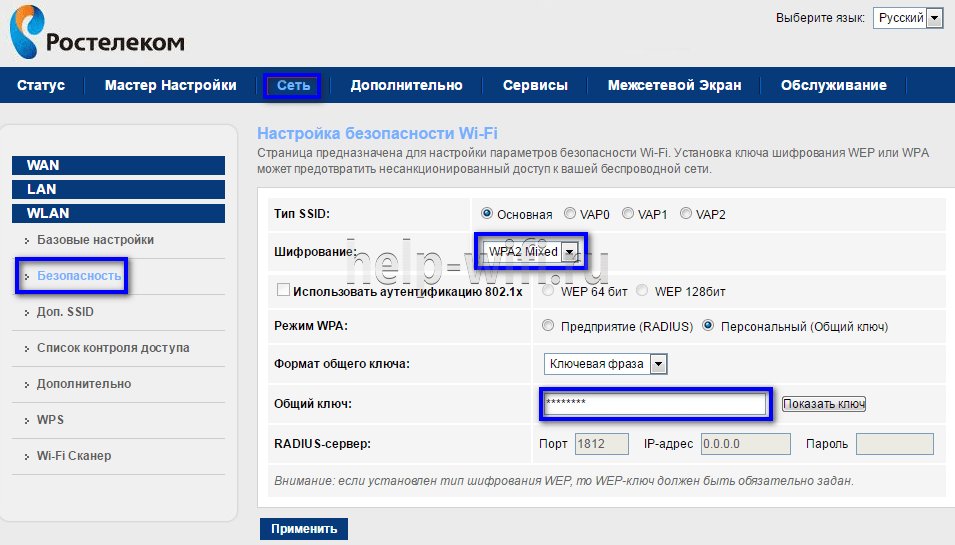Open Базовые настройки in sidebar
Viewport: 955px width, 545px height.
[x=95, y=240]
